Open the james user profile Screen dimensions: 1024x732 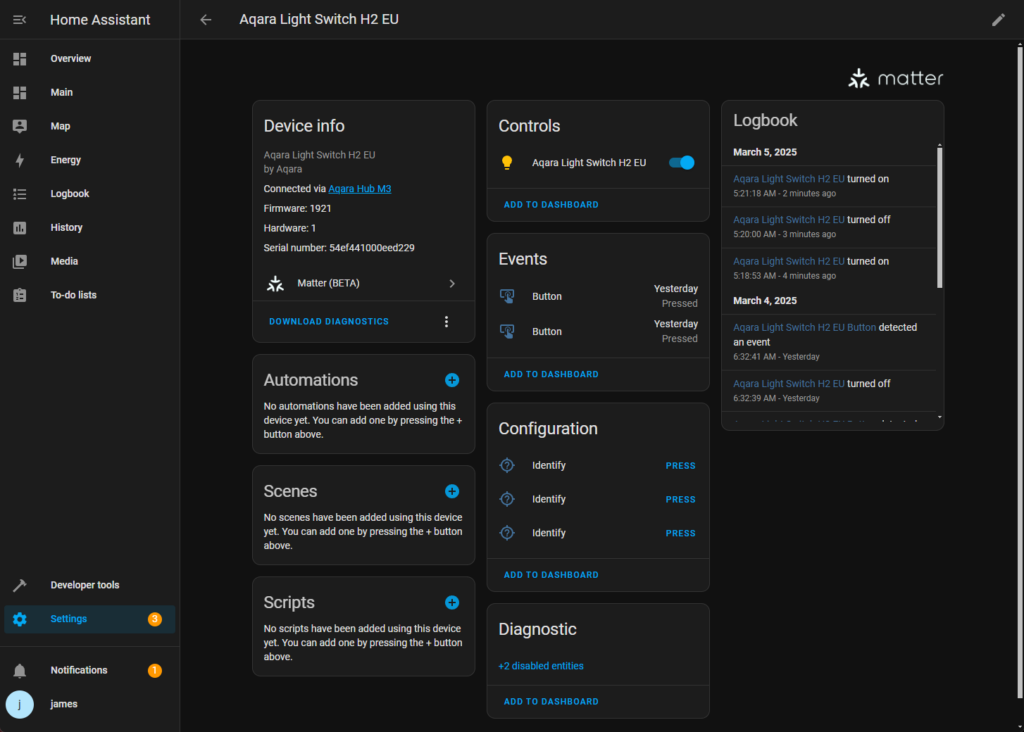point(64,704)
